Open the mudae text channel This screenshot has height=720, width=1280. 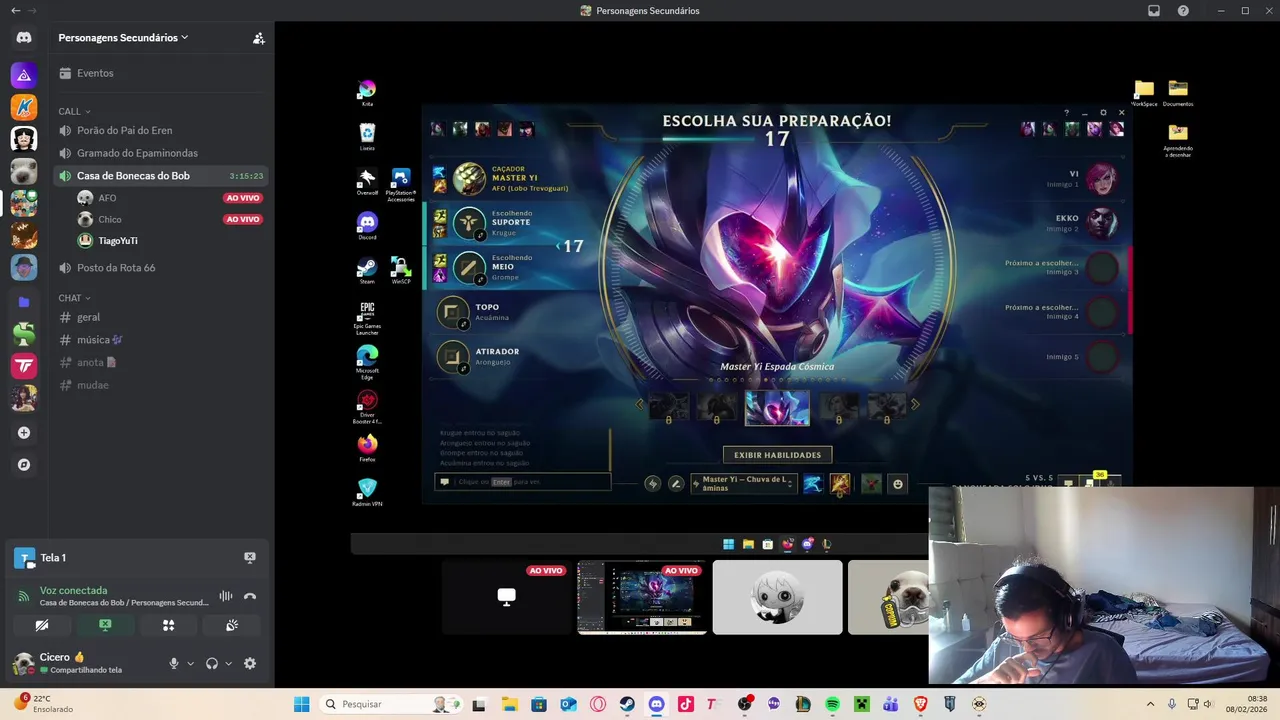160,385
